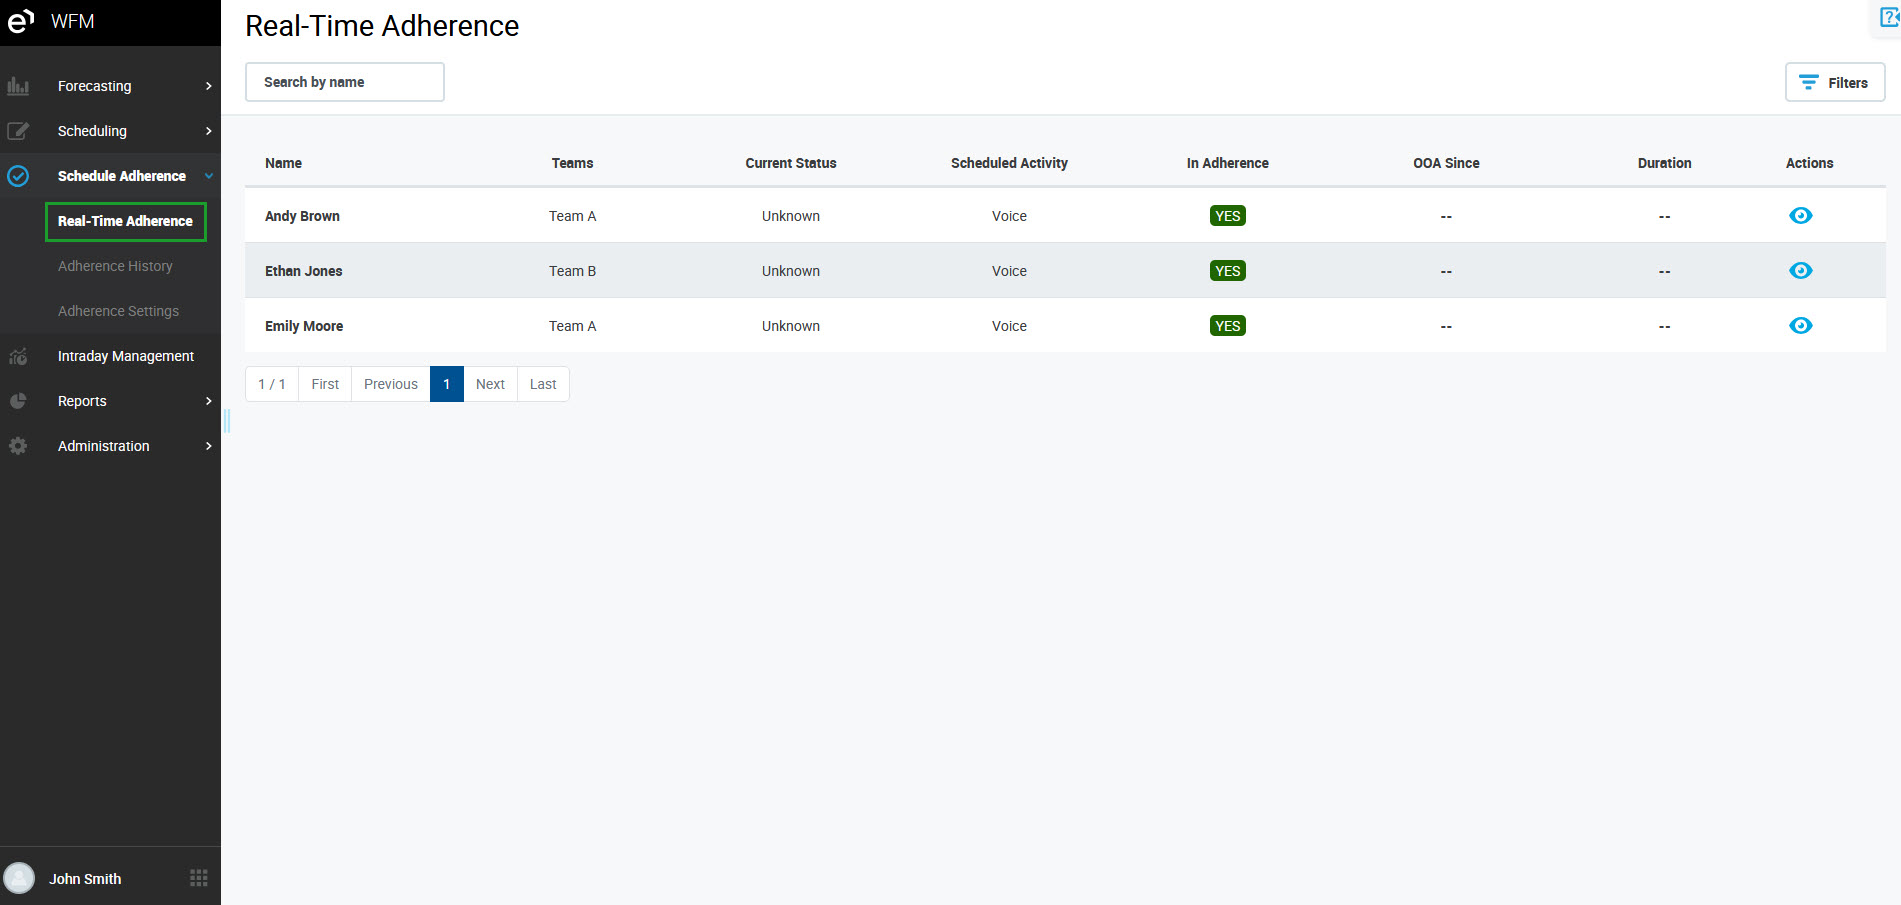
Task: View Emily Moore details via eye icon
Action: coord(1800,326)
